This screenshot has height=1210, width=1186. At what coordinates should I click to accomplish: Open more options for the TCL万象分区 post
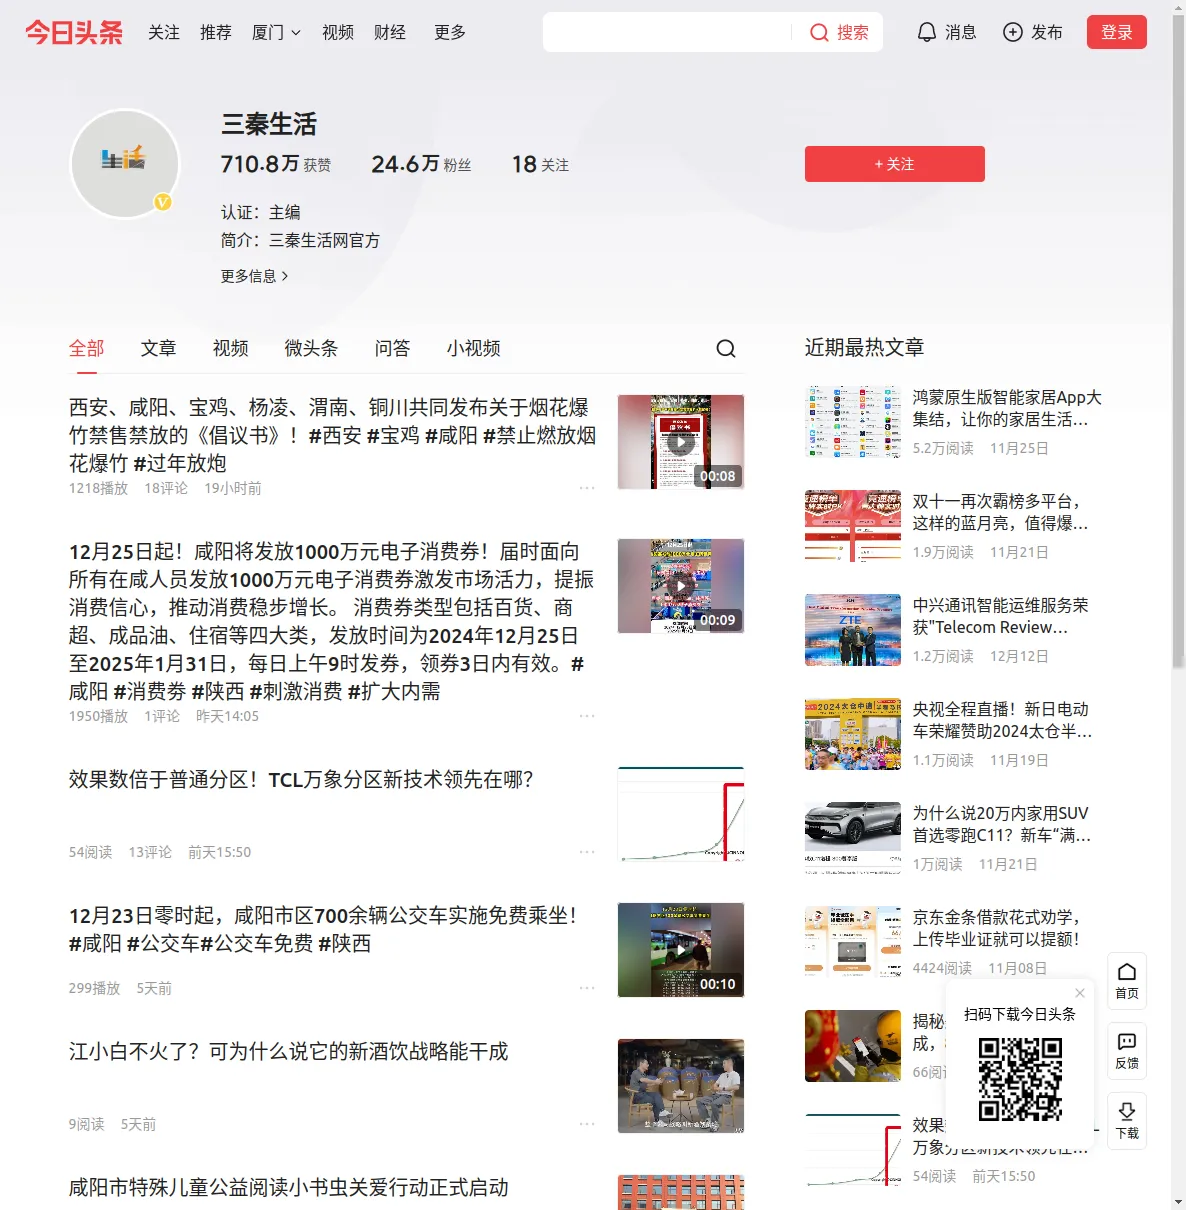pyautogui.click(x=587, y=852)
